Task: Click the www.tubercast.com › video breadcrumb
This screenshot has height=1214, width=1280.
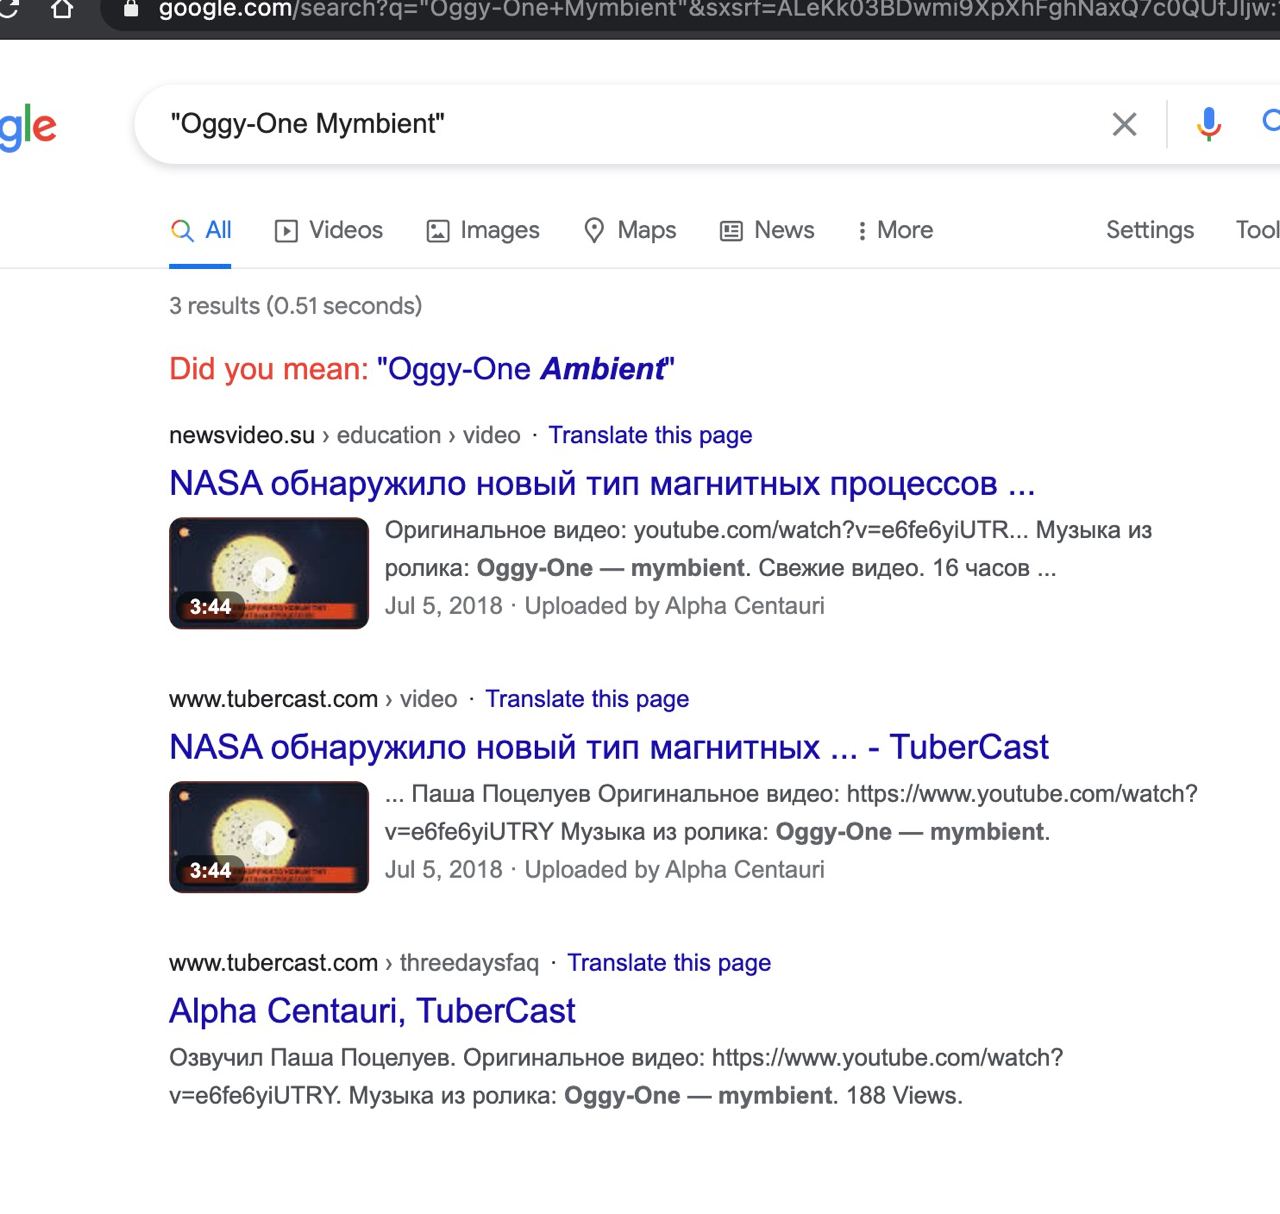Action: 313,699
